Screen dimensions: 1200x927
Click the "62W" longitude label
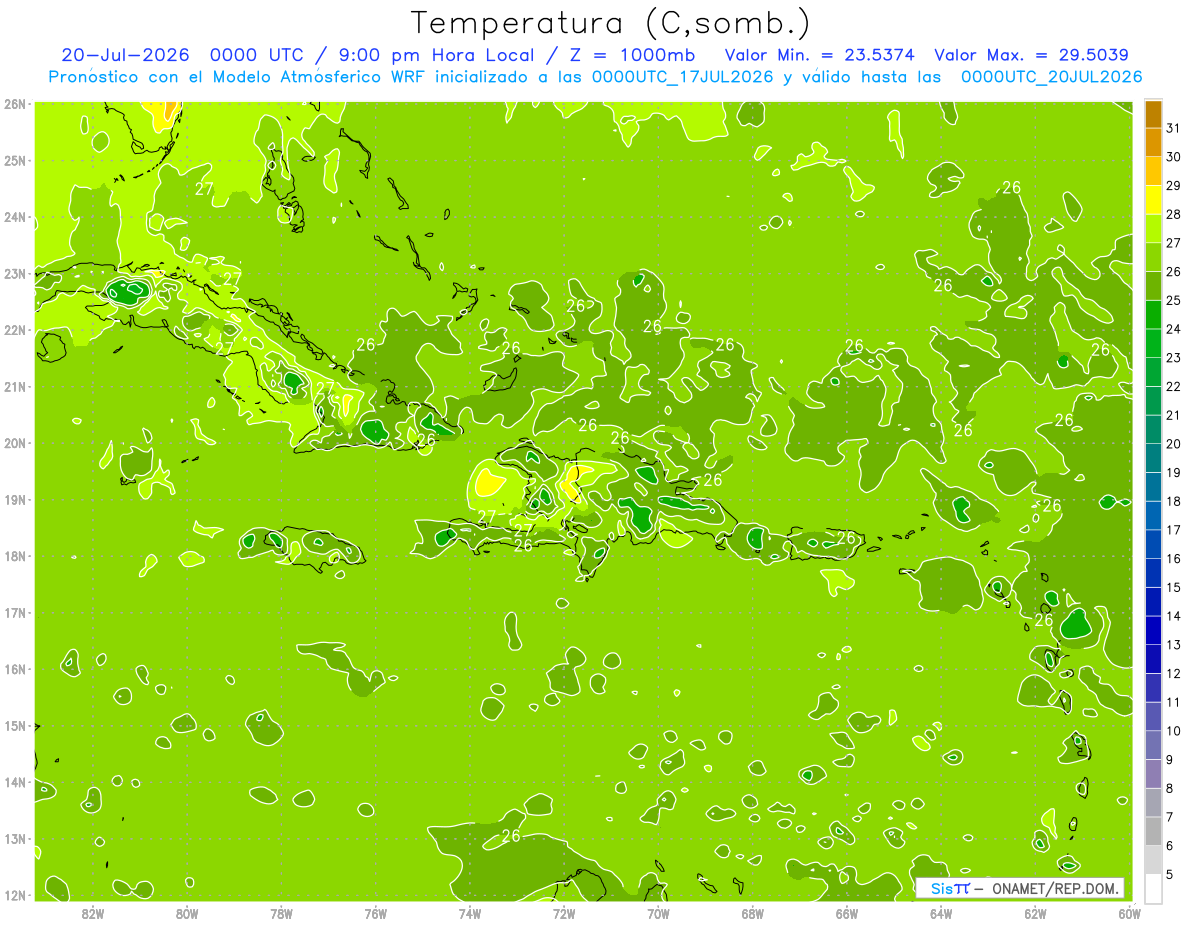[1035, 913]
